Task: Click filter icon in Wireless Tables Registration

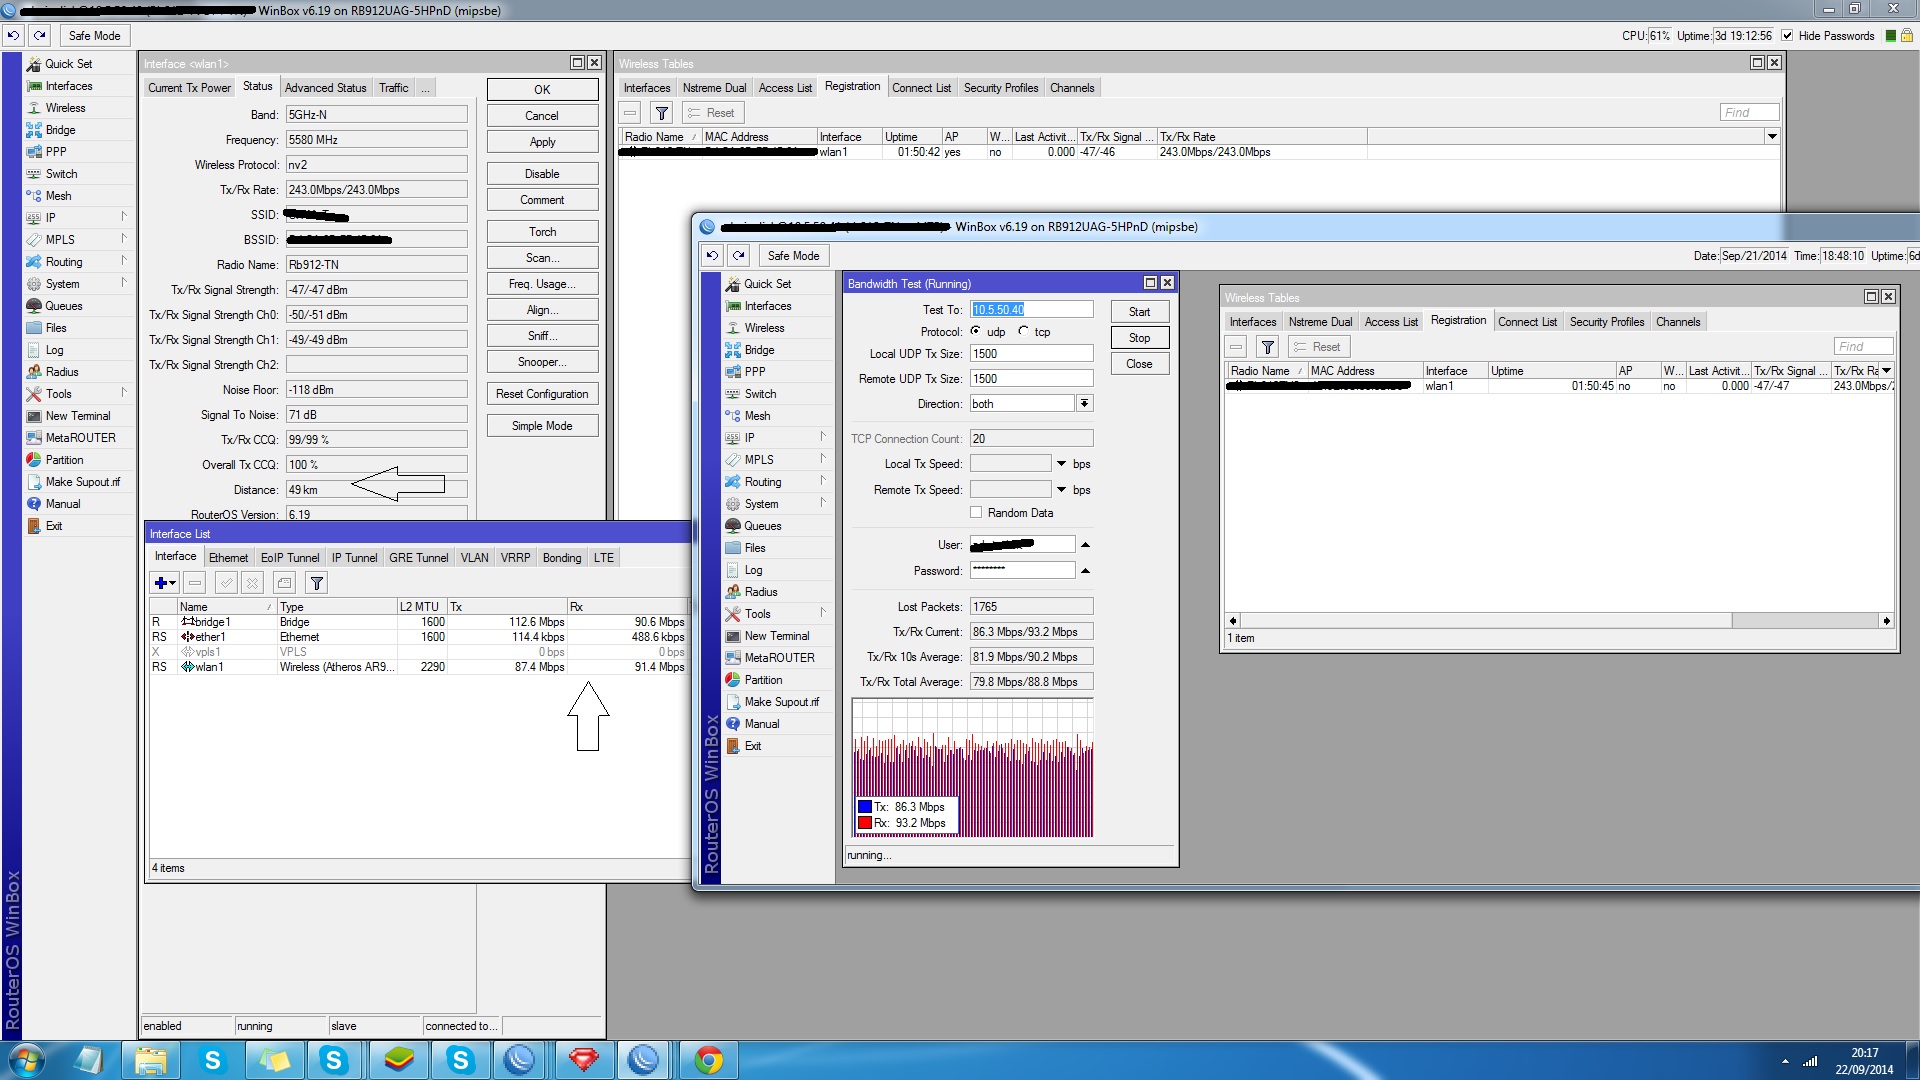Action: (x=661, y=113)
